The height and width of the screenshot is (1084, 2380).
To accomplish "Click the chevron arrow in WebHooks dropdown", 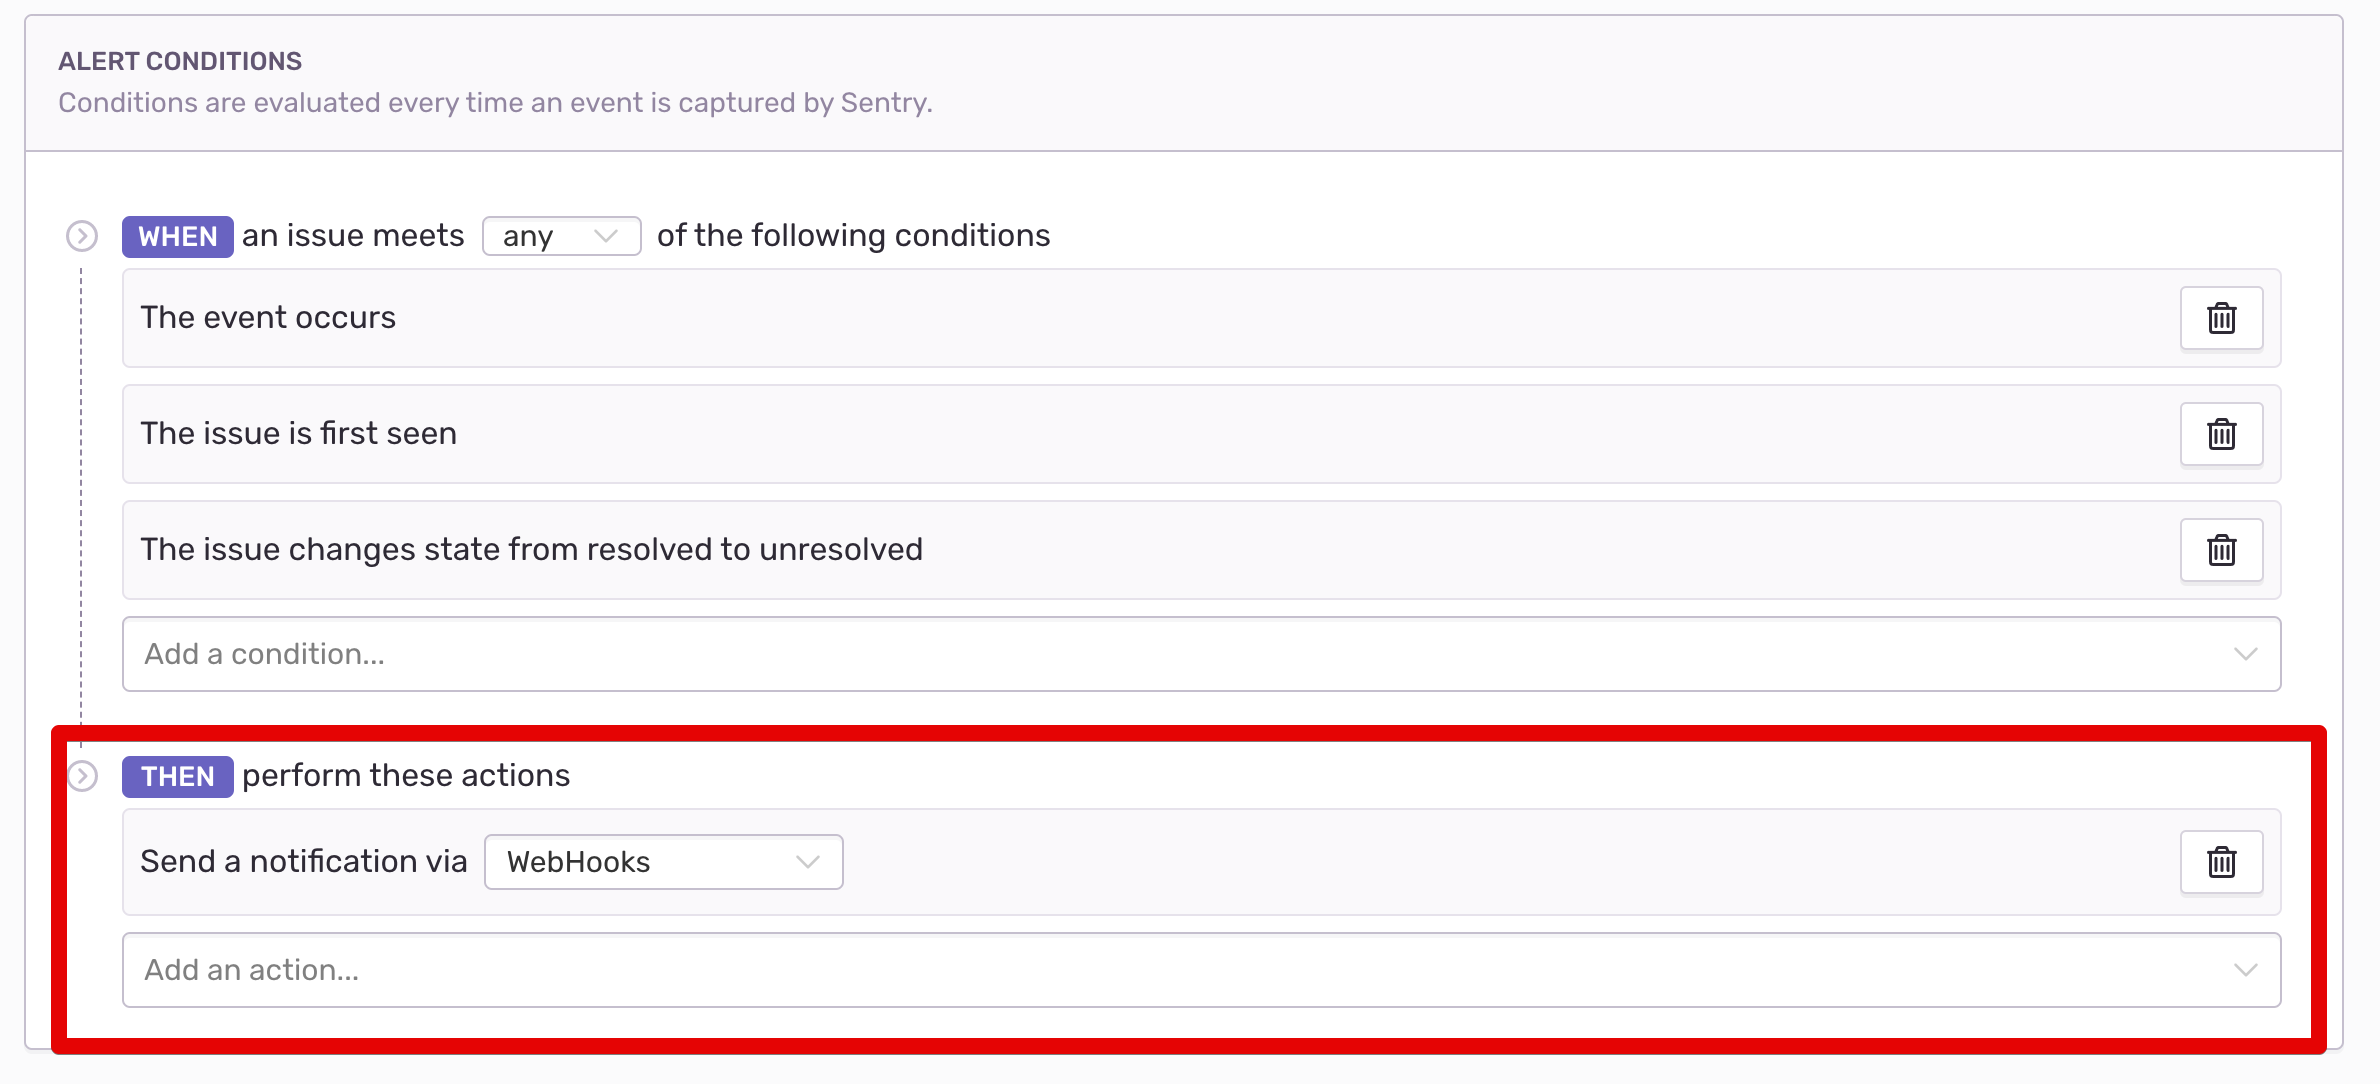I will [x=808, y=862].
